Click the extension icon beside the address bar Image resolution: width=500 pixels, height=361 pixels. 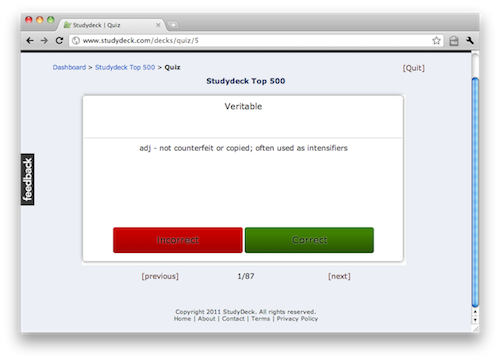pyautogui.click(x=454, y=41)
